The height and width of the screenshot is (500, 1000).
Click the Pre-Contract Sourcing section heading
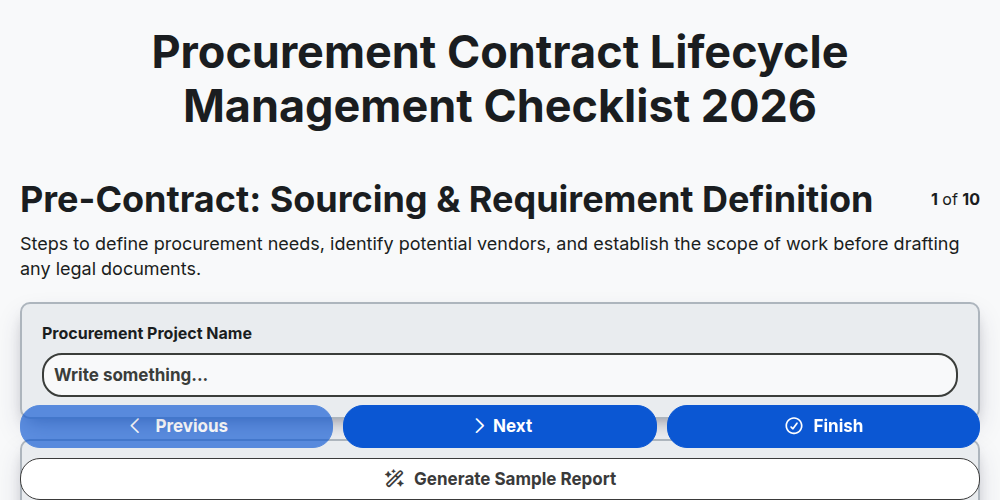[x=446, y=200]
